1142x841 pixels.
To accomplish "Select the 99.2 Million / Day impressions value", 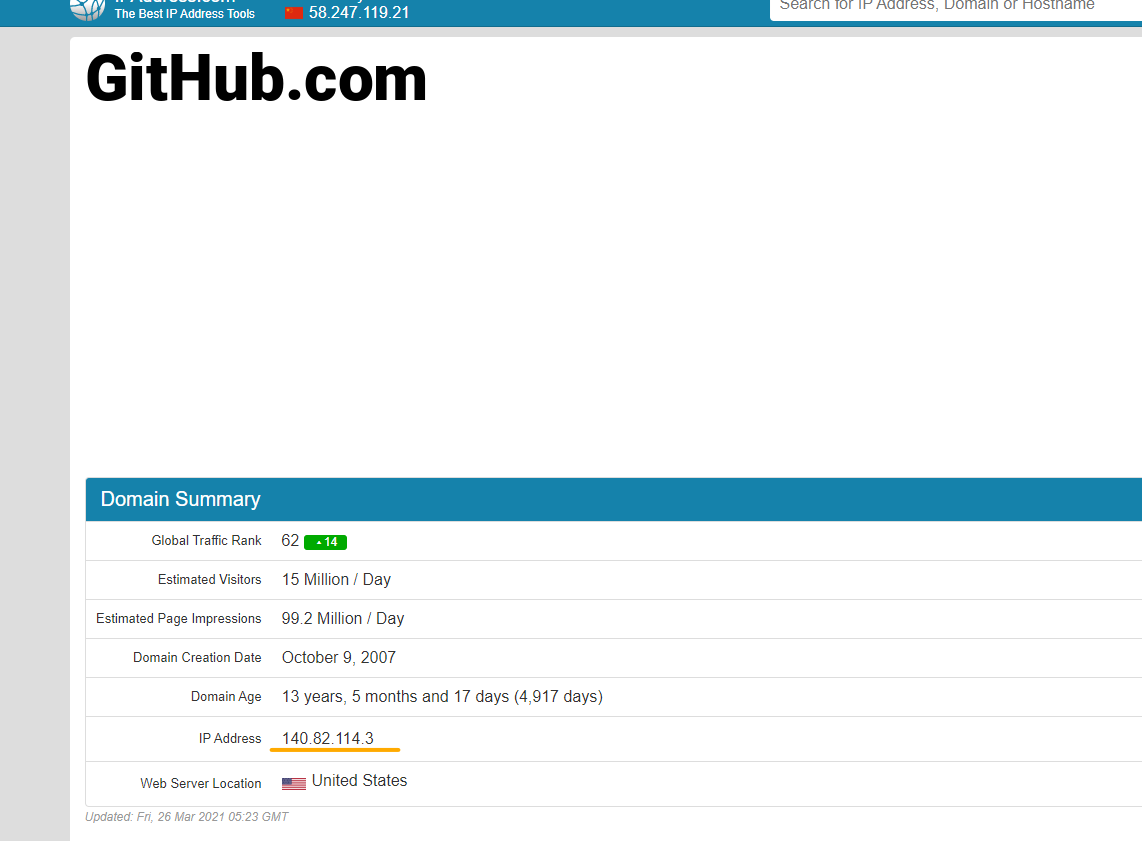I will (343, 618).
